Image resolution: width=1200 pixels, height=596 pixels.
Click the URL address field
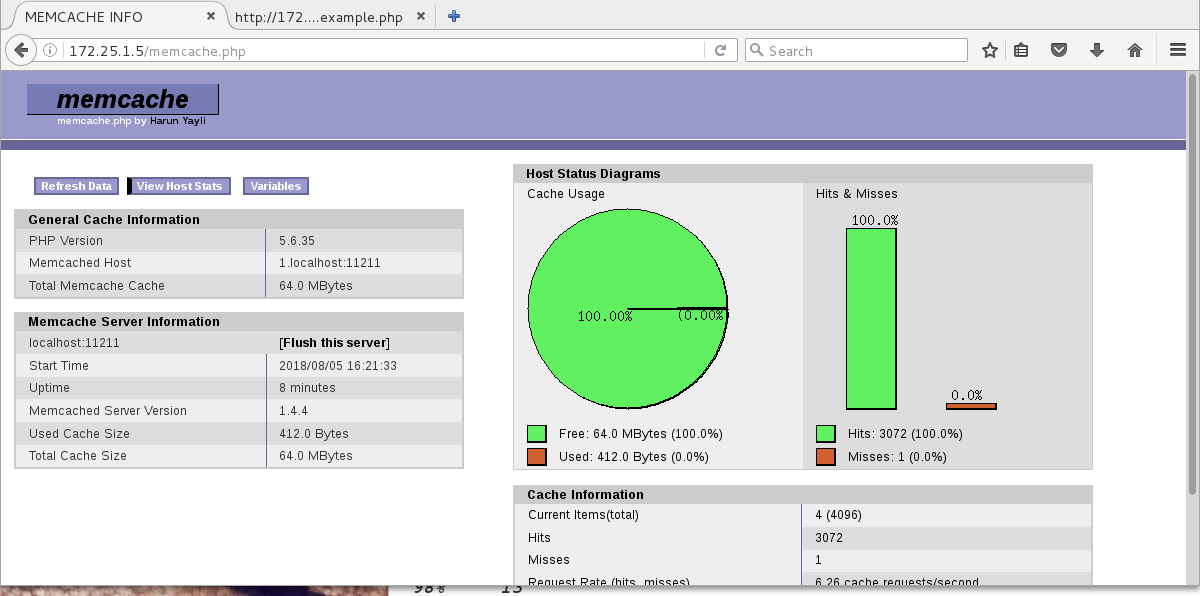(385, 50)
